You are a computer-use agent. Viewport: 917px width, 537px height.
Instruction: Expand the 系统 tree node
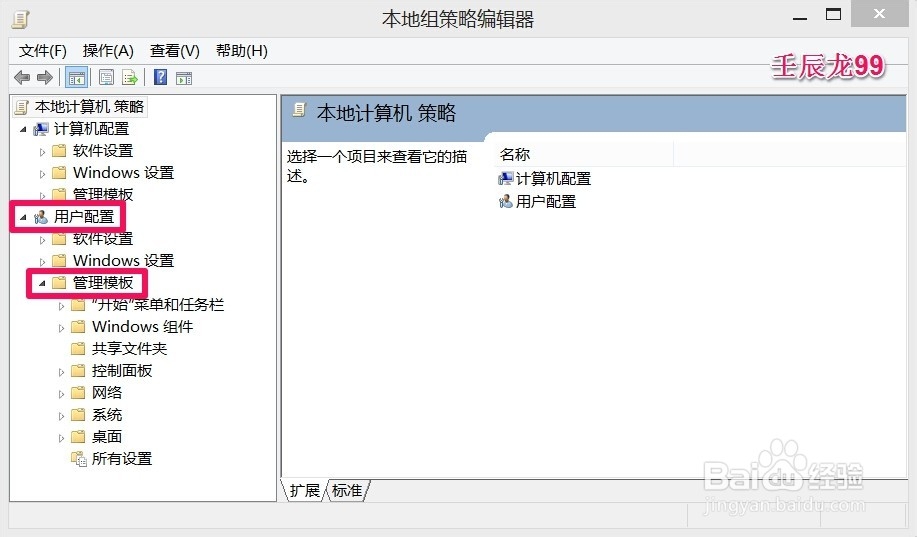click(61, 416)
